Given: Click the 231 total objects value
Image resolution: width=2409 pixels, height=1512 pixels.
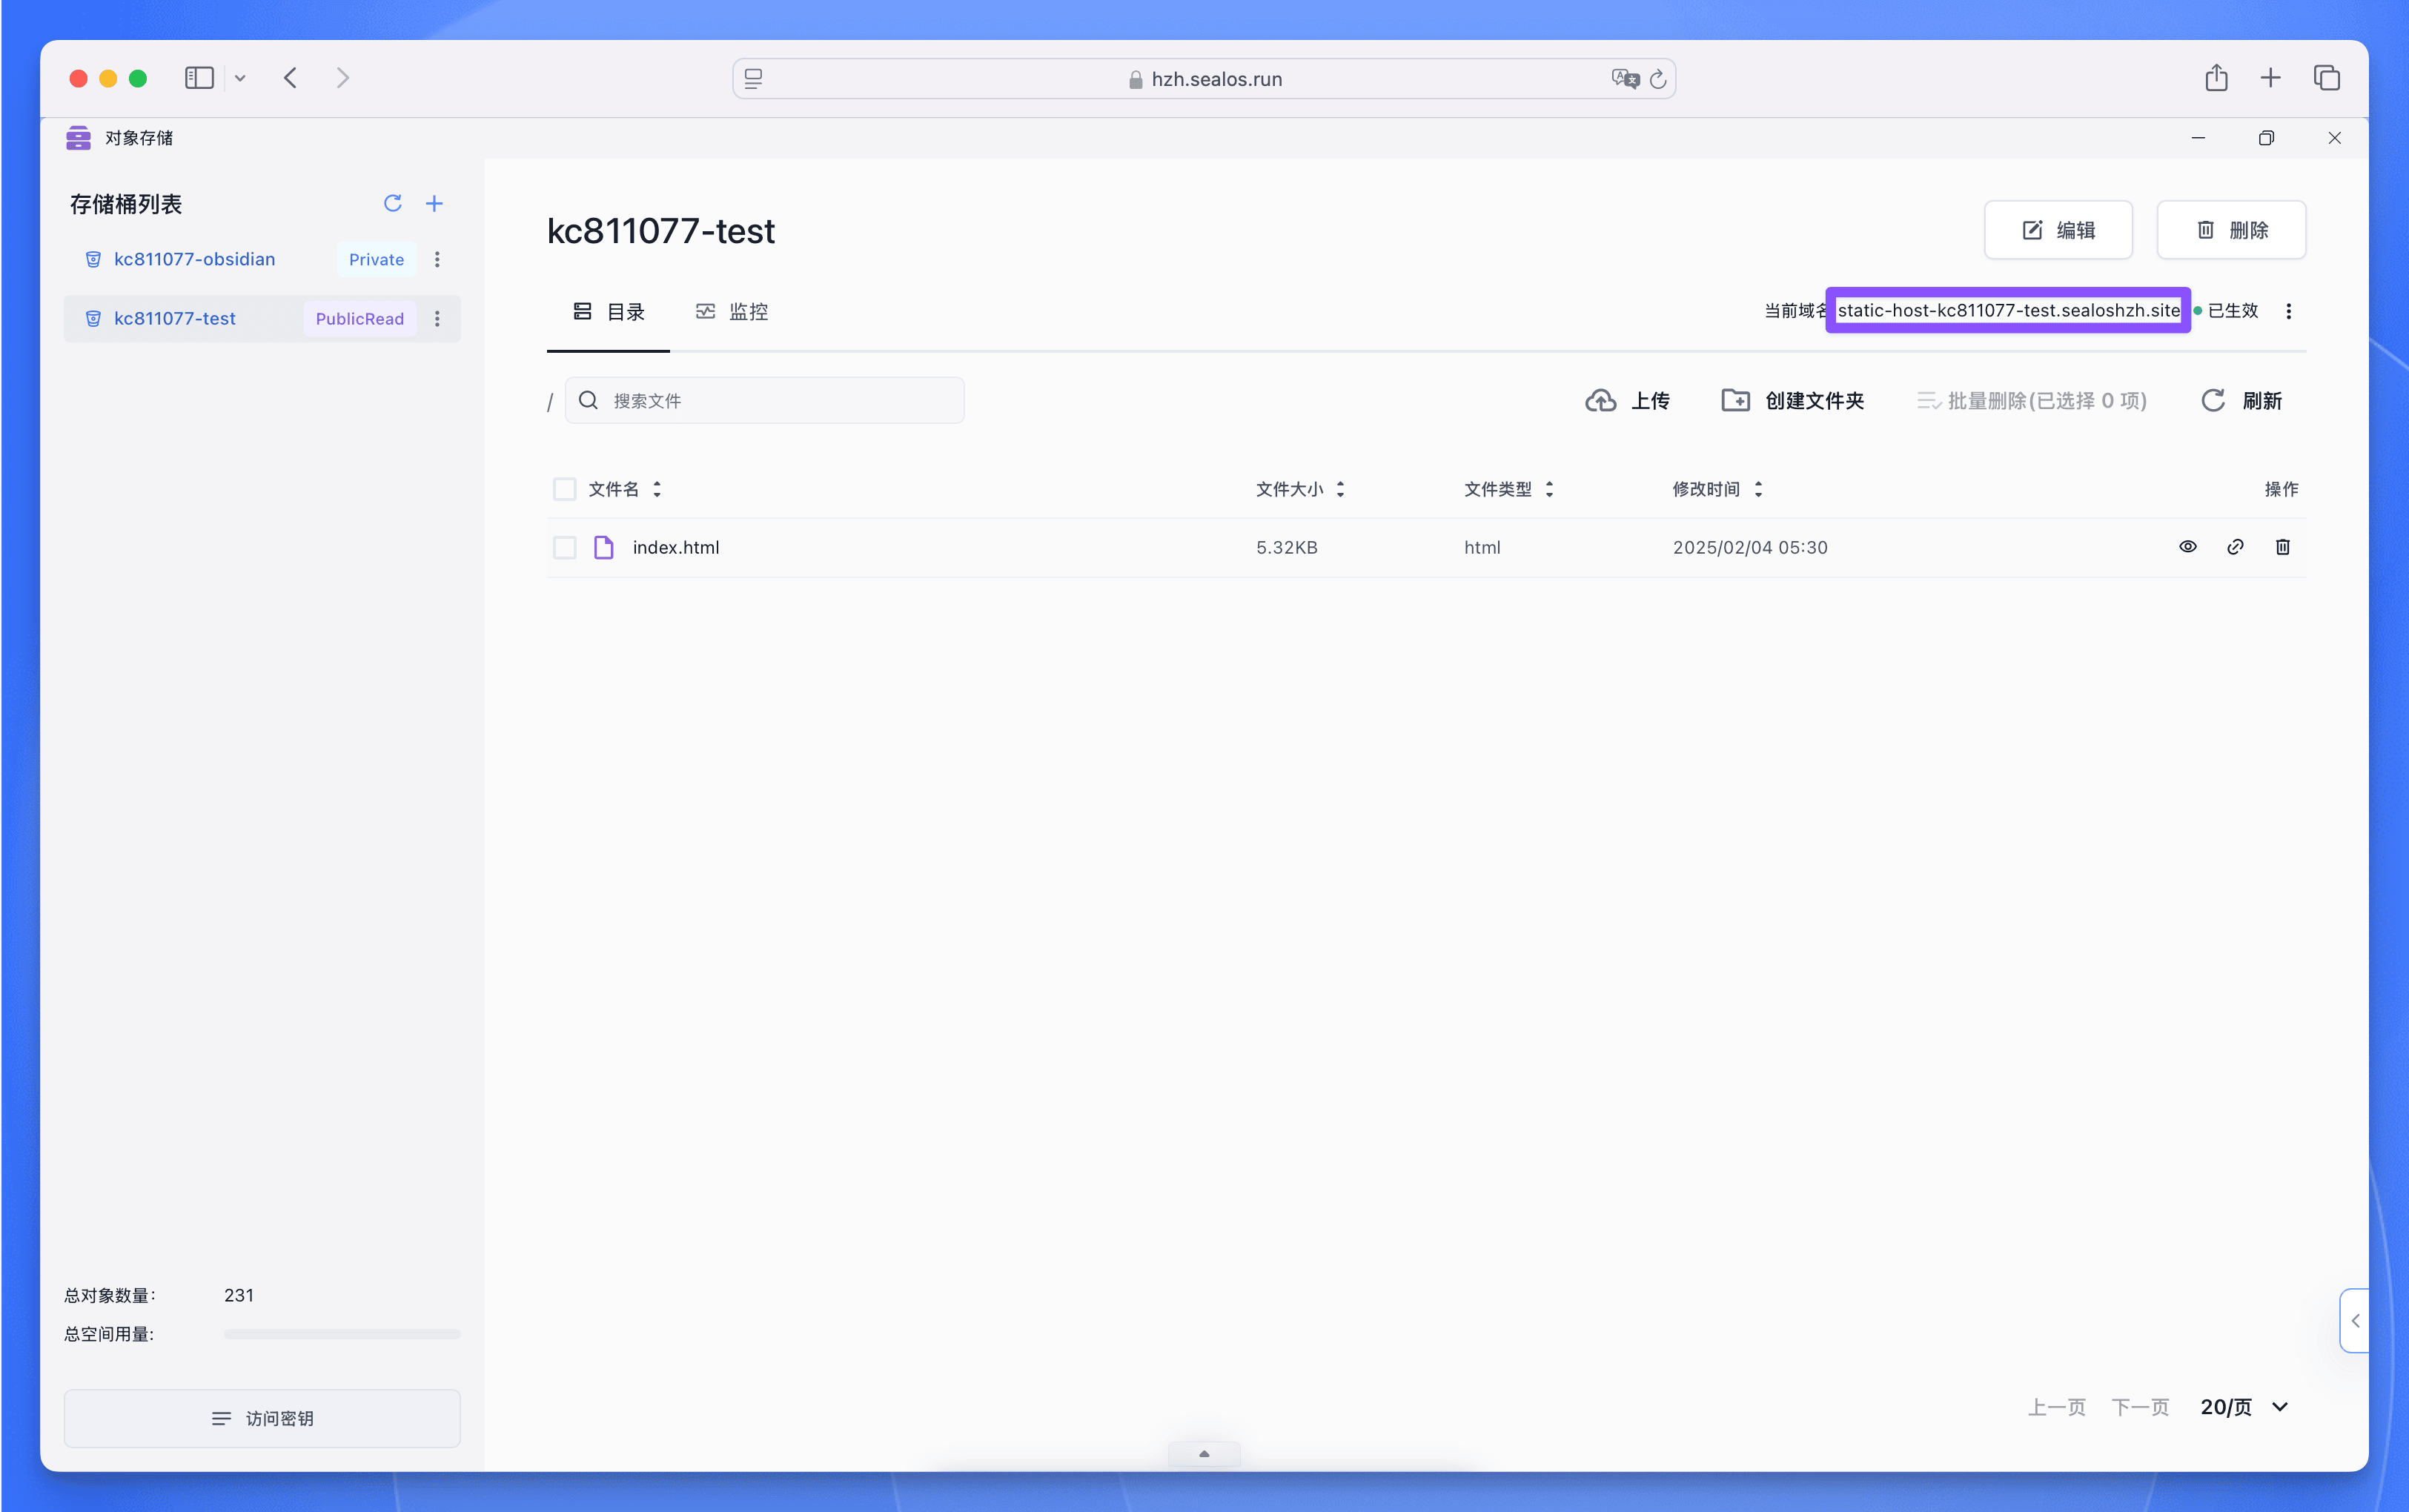Looking at the screenshot, I should 238,1295.
